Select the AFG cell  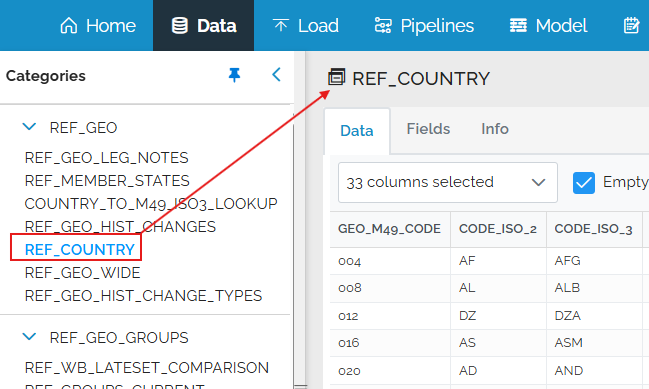point(594,261)
